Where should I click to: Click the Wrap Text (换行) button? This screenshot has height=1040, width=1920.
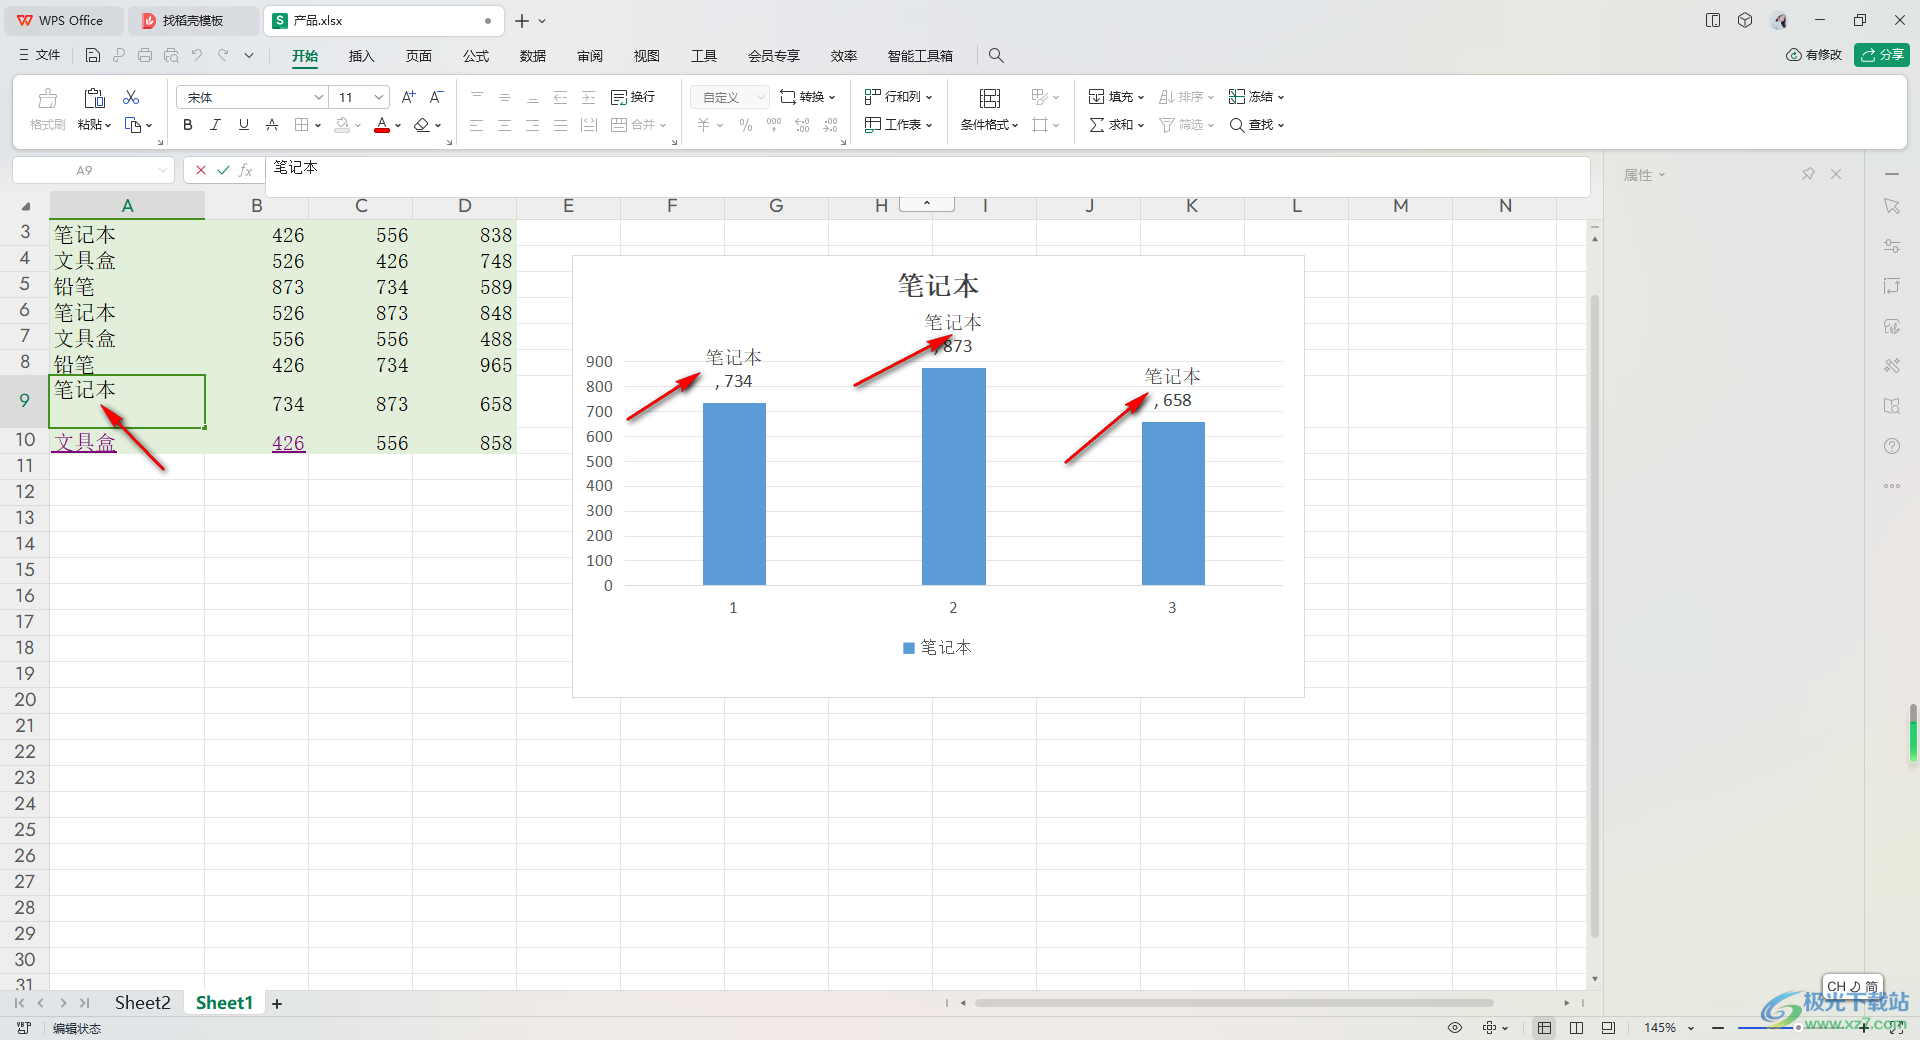[x=633, y=97]
